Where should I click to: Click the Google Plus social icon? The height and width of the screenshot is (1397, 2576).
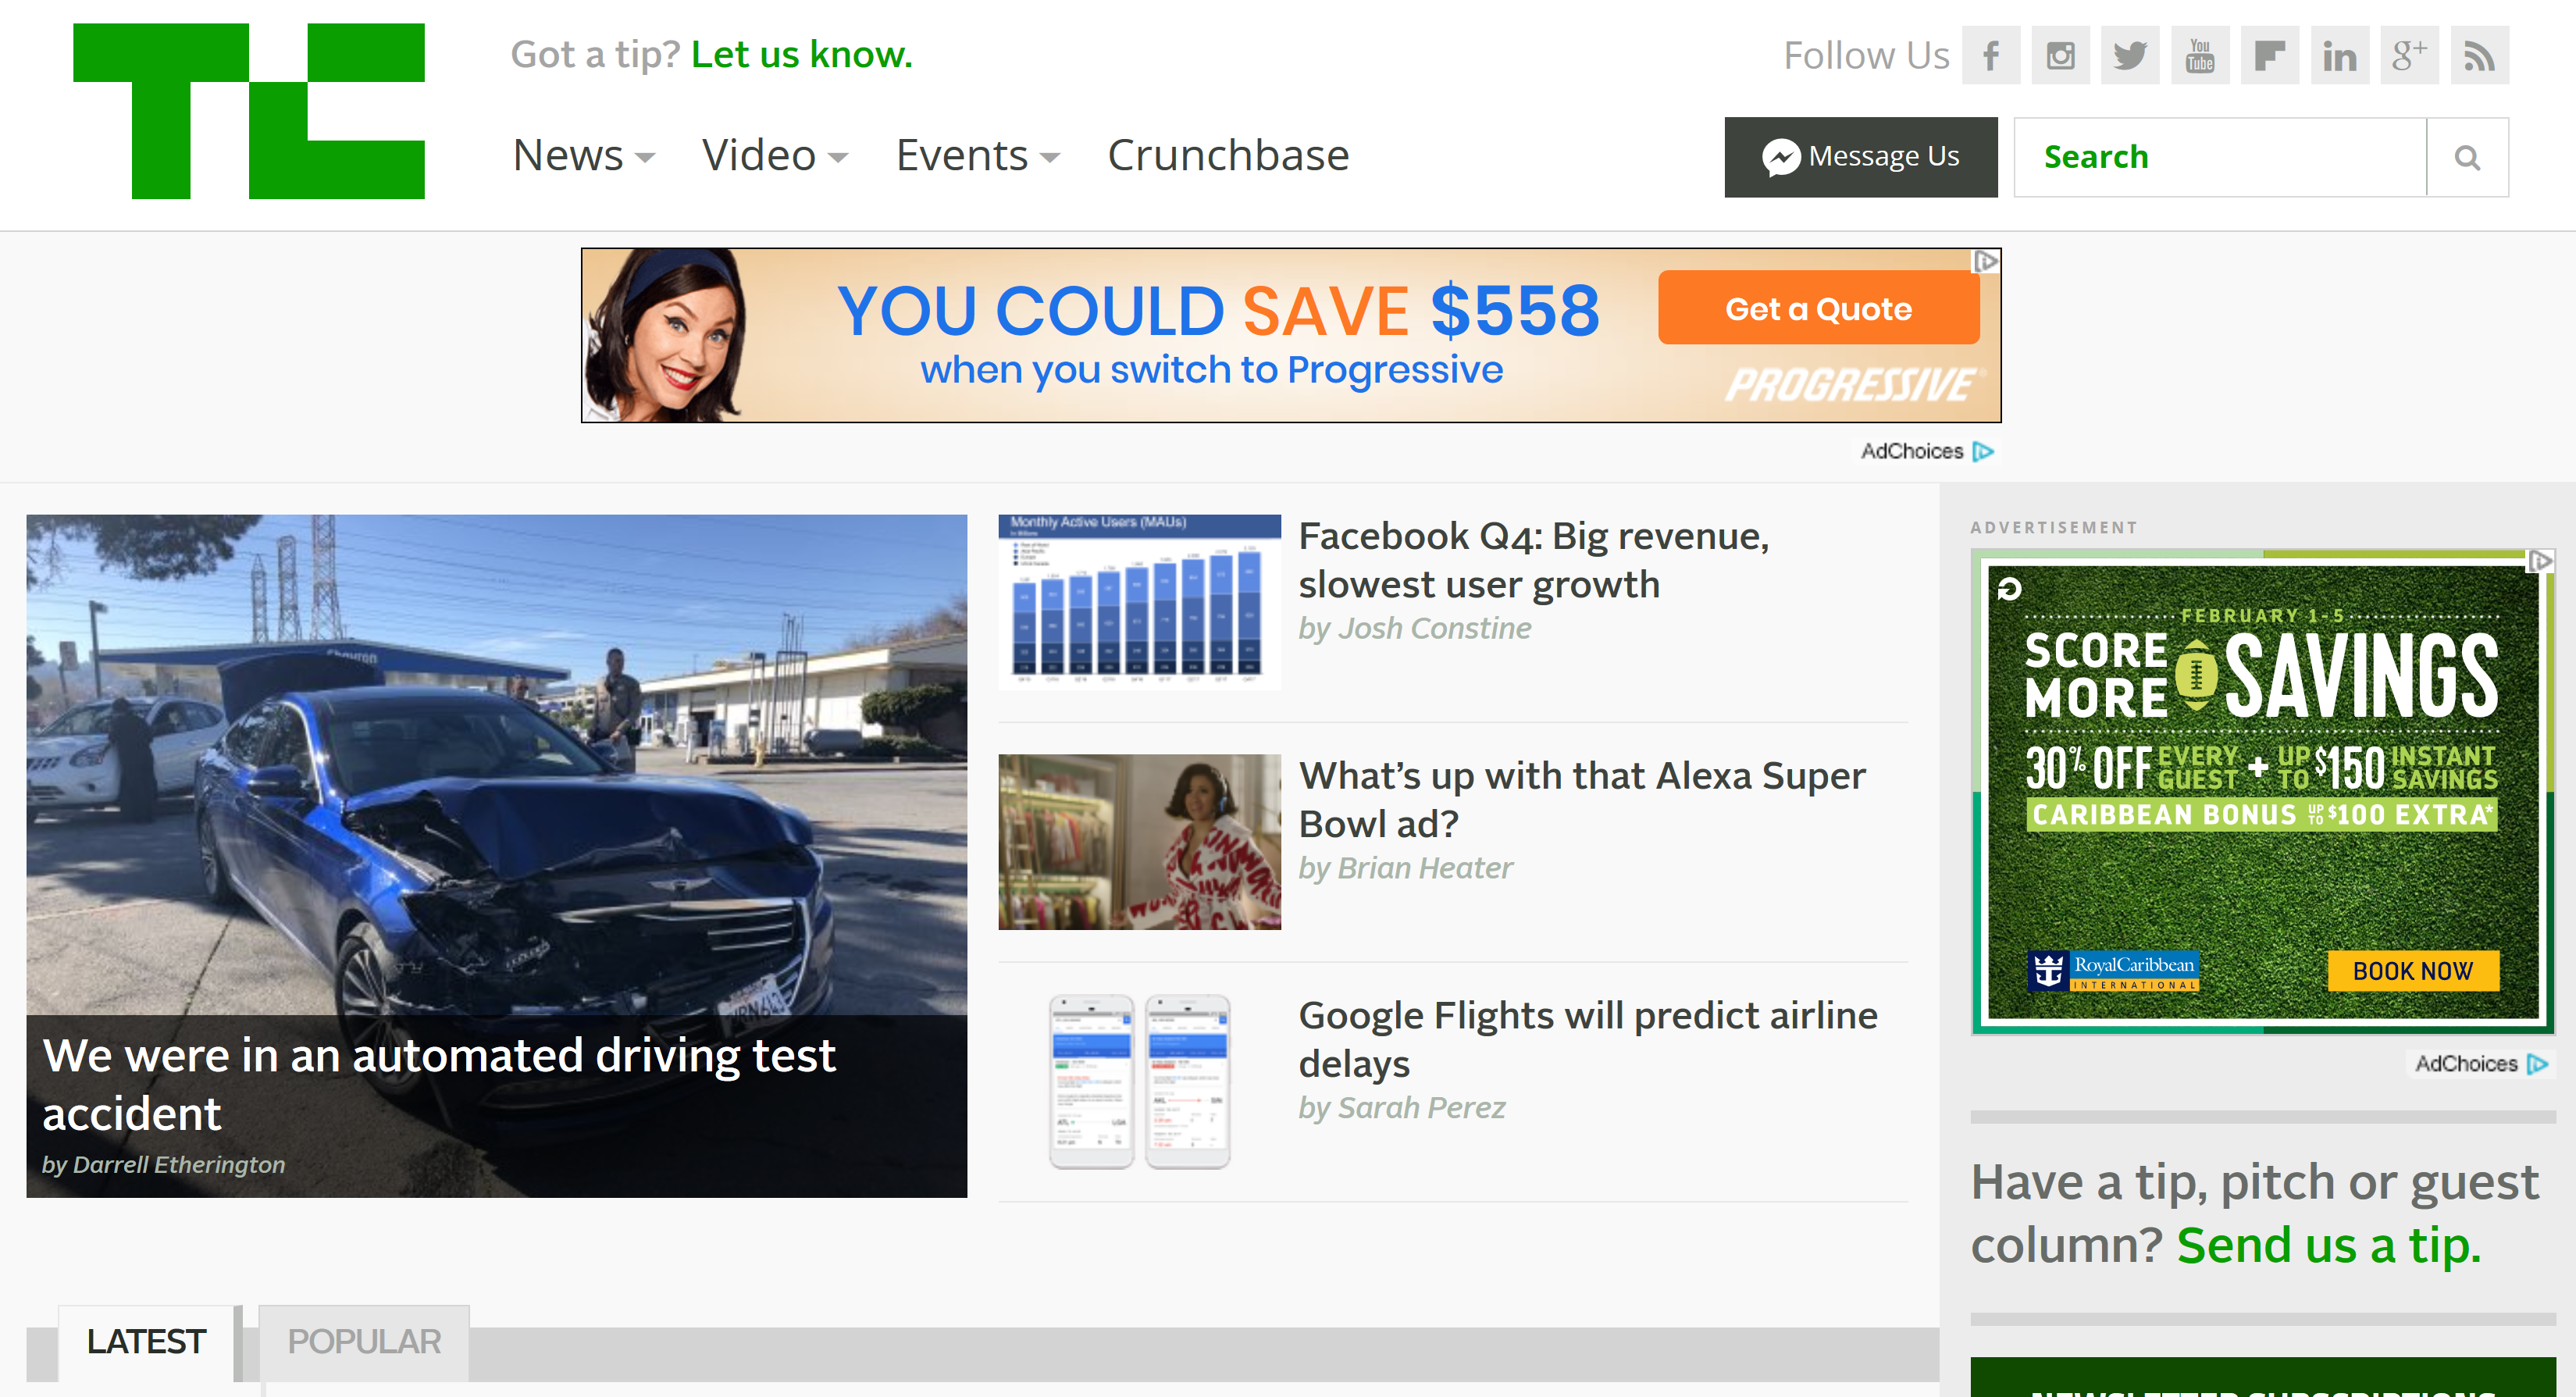pyautogui.click(x=2407, y=55)
